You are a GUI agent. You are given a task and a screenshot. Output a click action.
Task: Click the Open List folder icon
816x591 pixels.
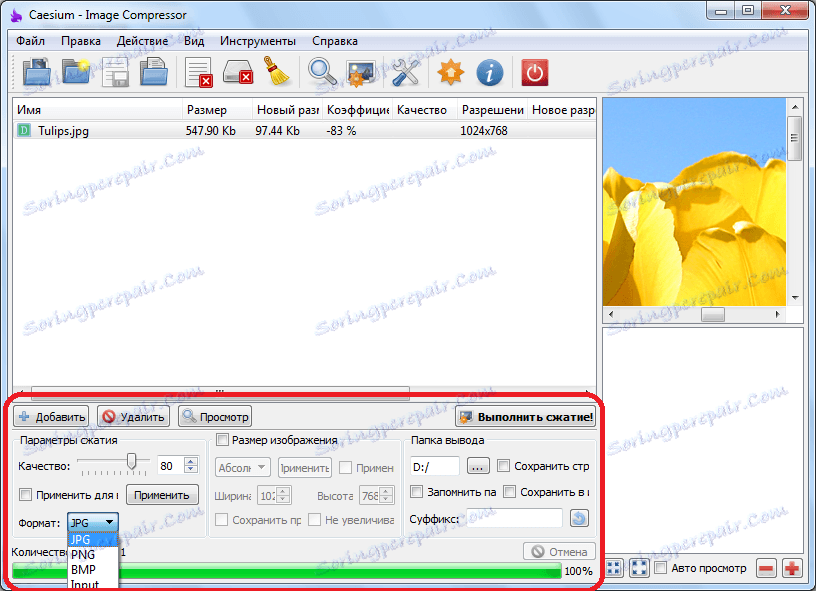[x=154, y=72]
